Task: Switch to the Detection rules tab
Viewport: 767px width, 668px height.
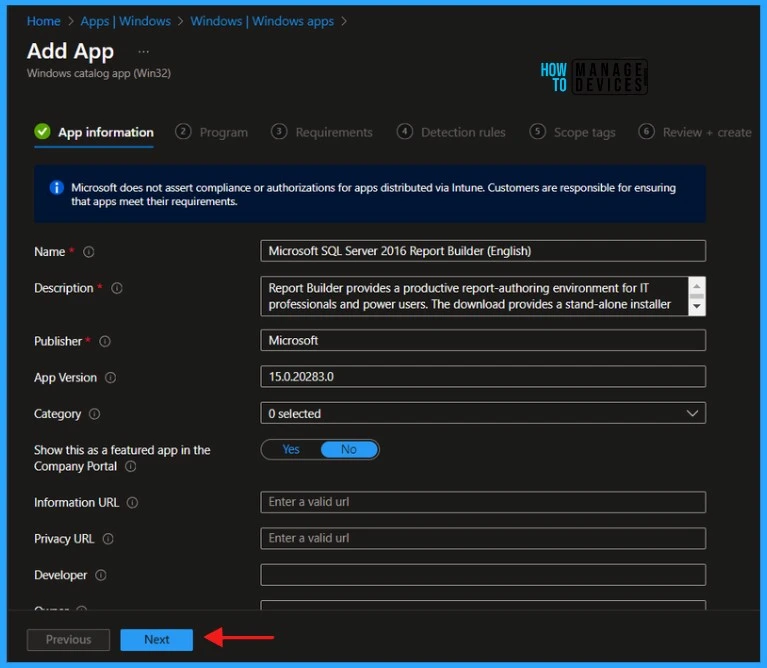Action: pyautogui.click(x=451, y=132)
